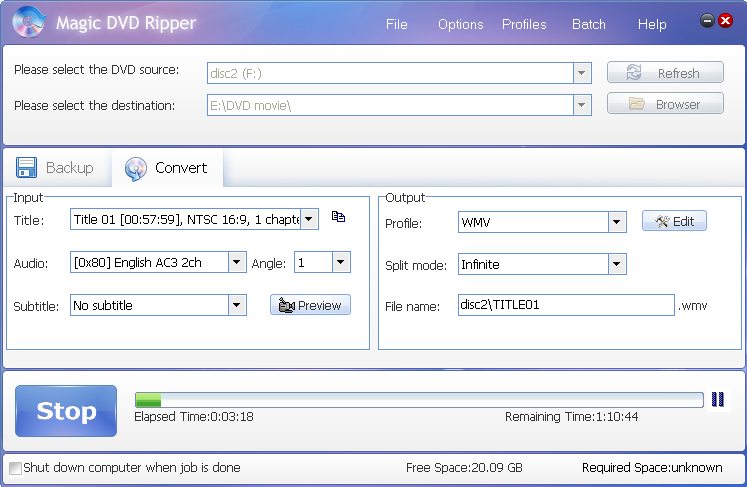Switch to the Convert tab
Image resolution: width=747 pixels, height=487 pixels.
[167, 168]
